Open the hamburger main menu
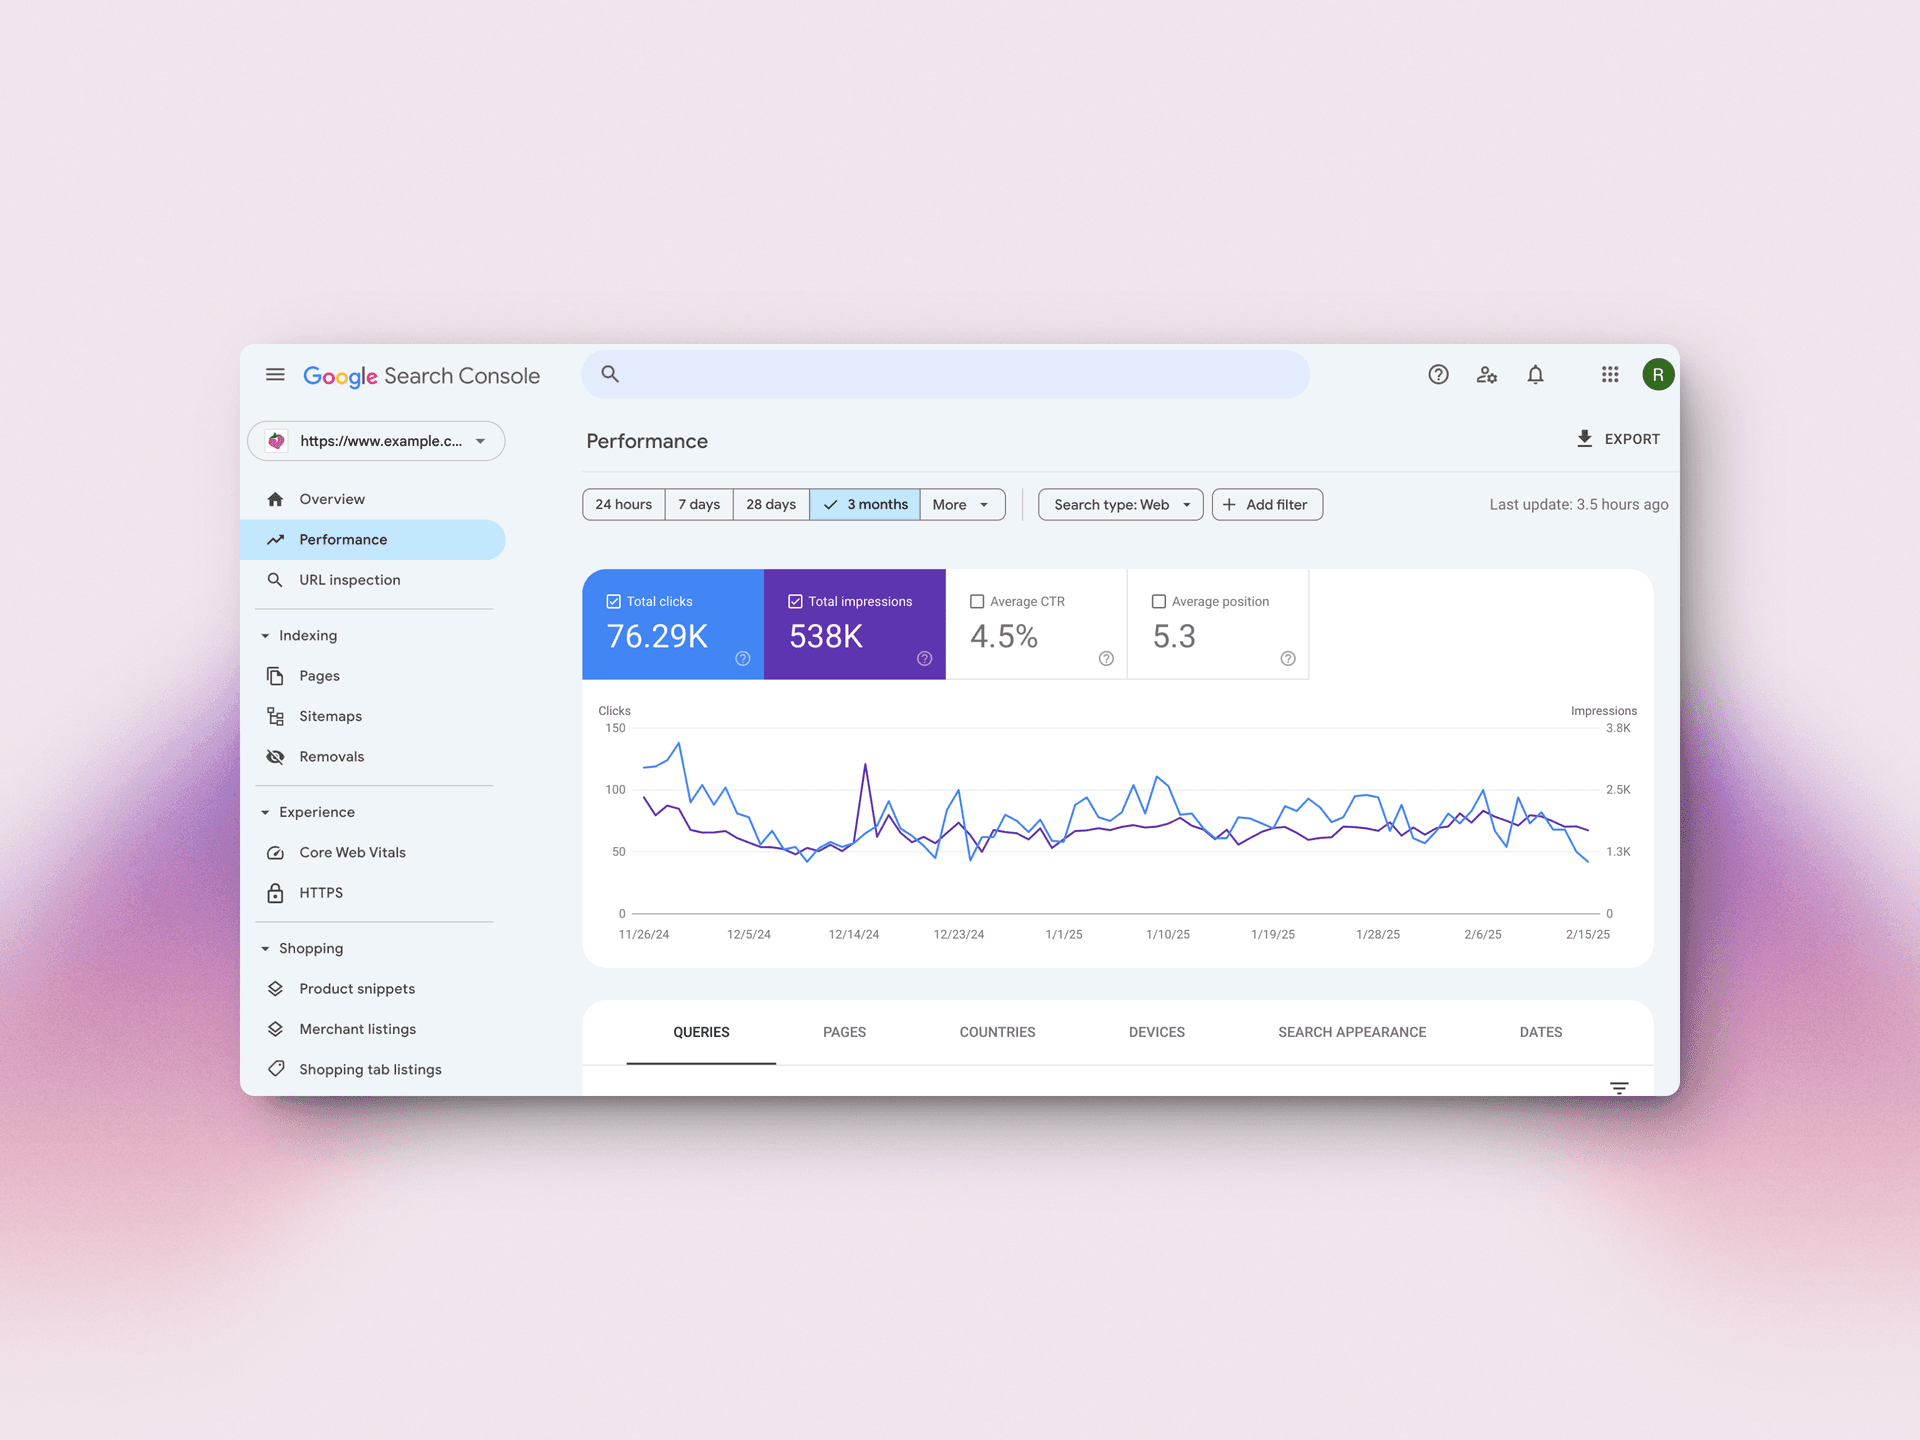 point(275,375)
